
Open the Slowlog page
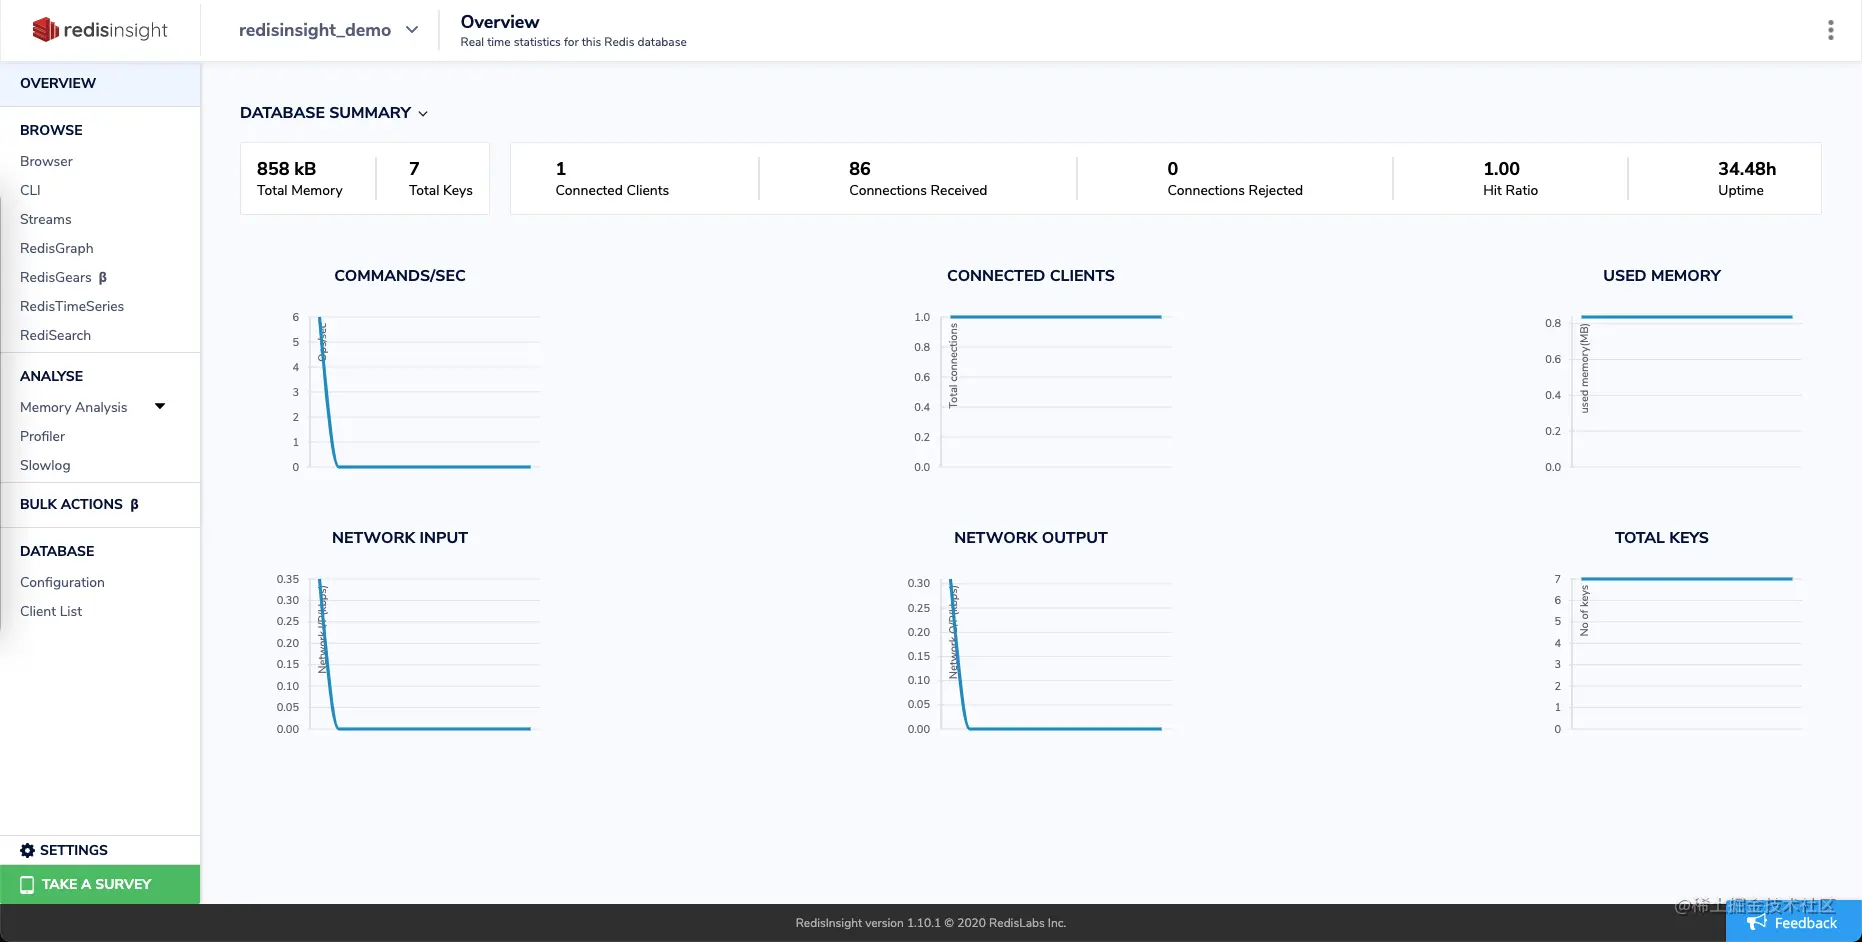click(45, 465)
